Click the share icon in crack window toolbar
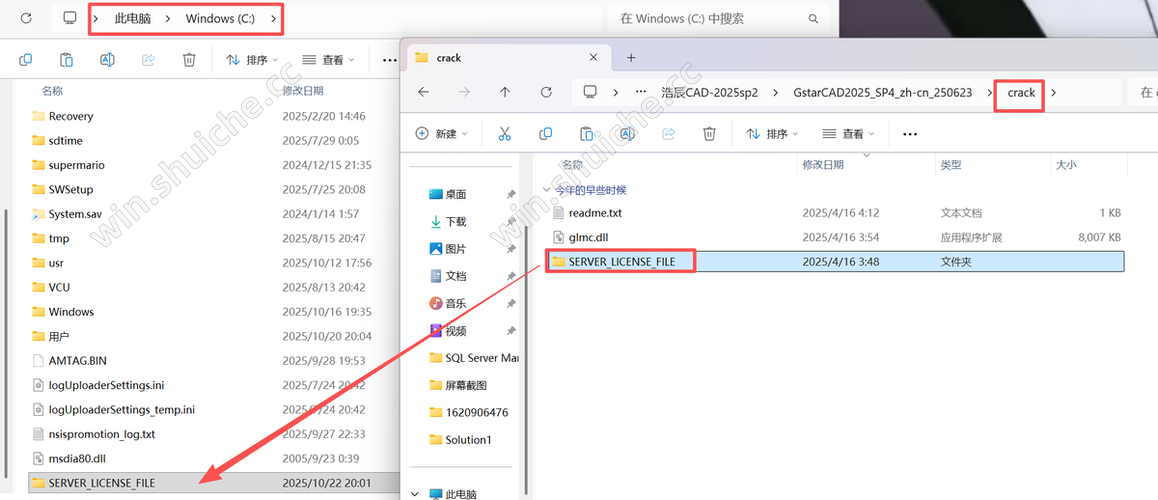The image size is (1158, 500). [668, 133]
